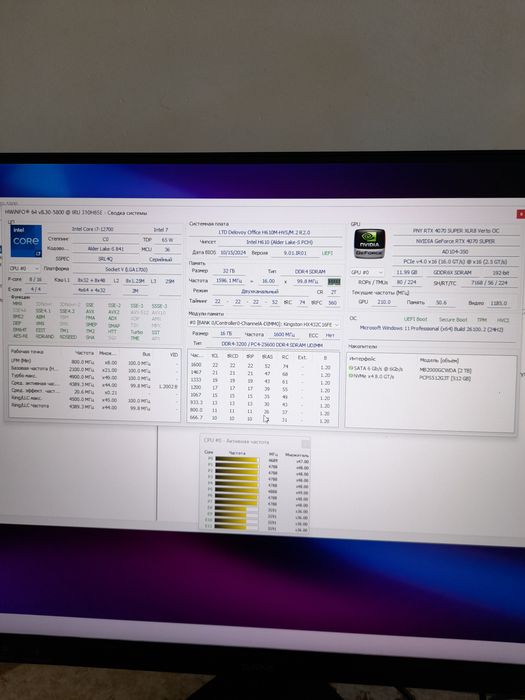Viewport: 525px width, 700px height.
Task: Select the MB2000GCWDA [2 TB] drive entry
Action: tap(446, 370)
